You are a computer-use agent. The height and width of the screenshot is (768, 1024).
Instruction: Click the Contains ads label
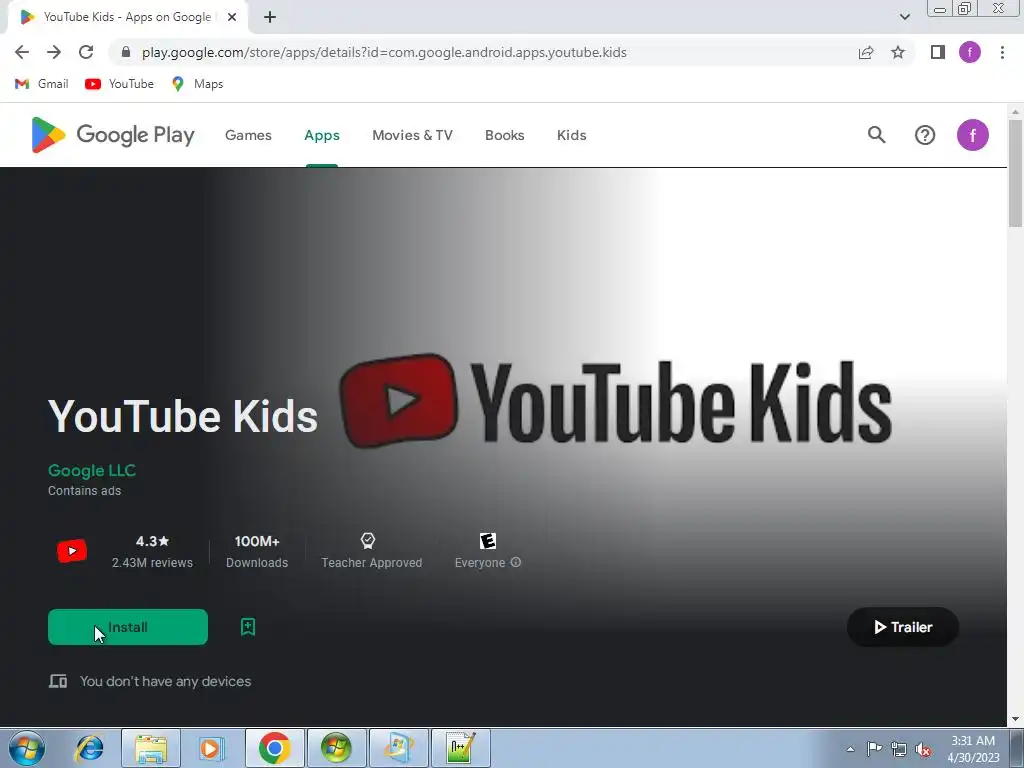[84, 490]
